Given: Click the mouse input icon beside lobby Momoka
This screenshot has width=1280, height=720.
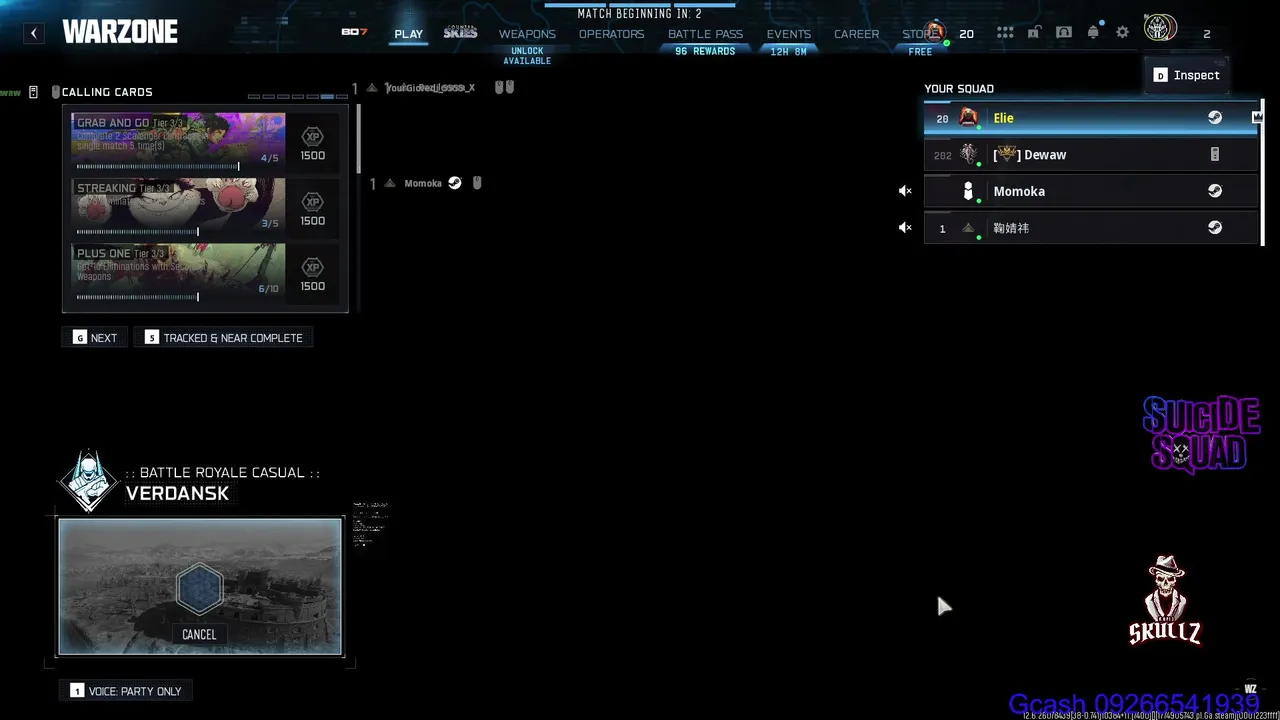Looking at the screenshot, I should 477,183.
